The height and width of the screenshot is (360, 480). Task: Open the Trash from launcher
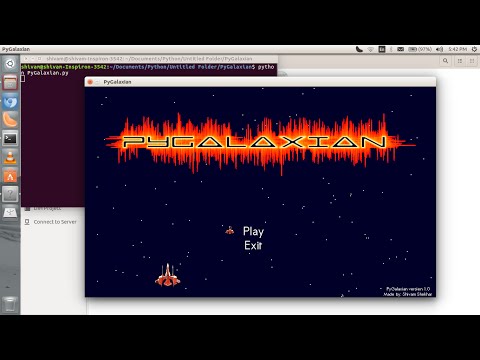10,304
